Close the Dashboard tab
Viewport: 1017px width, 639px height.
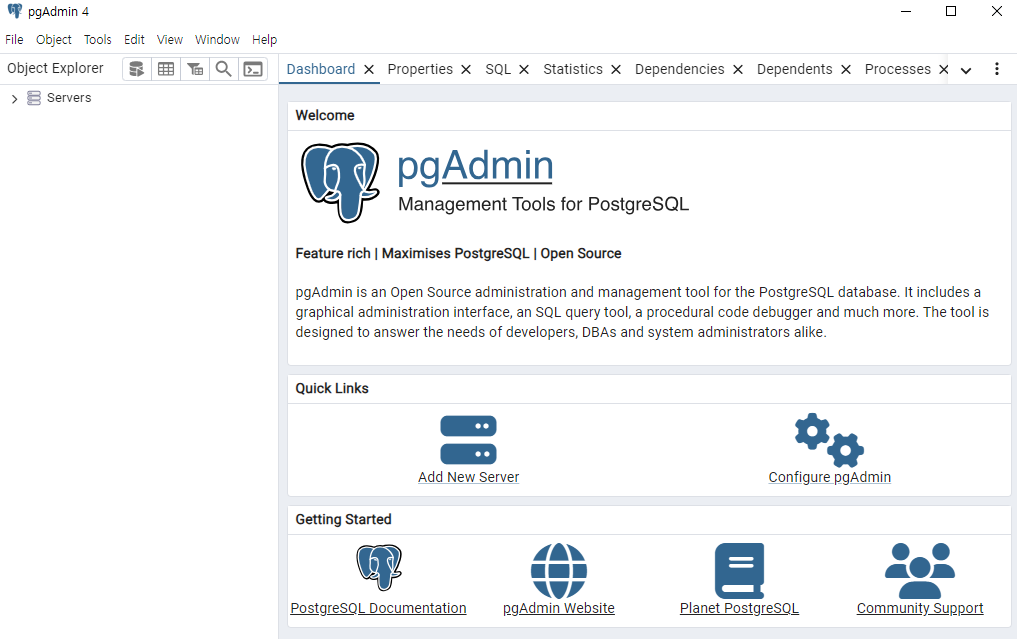(369, 69)
